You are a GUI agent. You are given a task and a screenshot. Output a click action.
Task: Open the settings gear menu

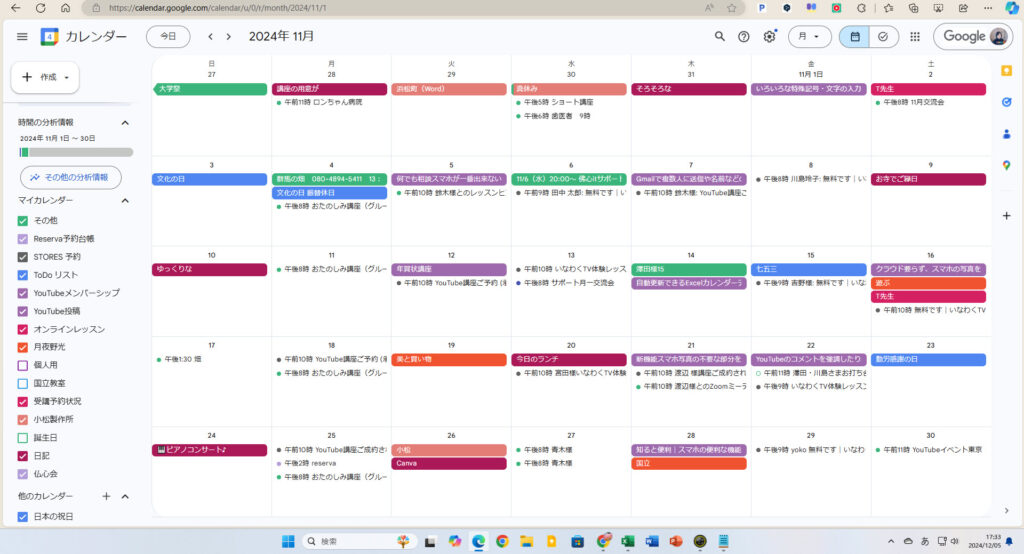769,36
